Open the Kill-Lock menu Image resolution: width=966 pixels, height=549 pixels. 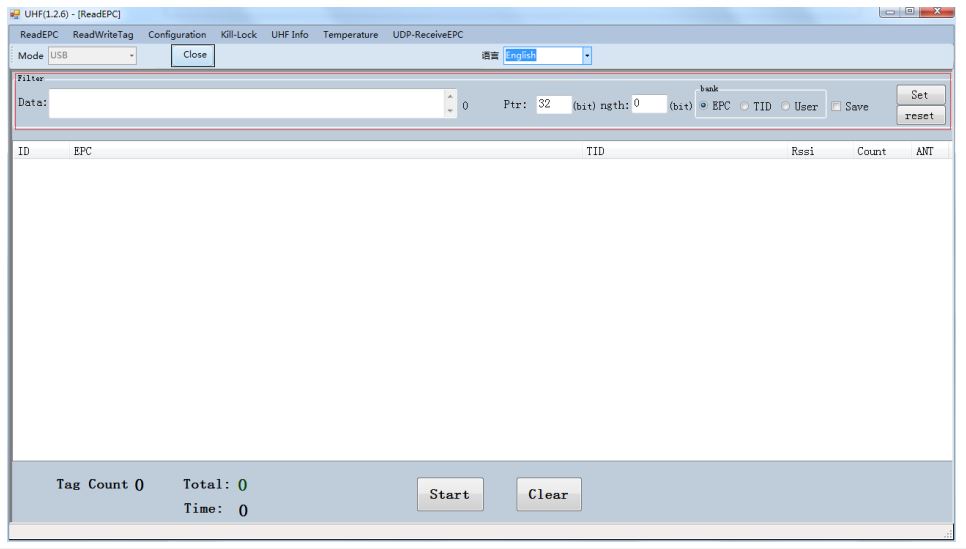[x=238, y=34]
